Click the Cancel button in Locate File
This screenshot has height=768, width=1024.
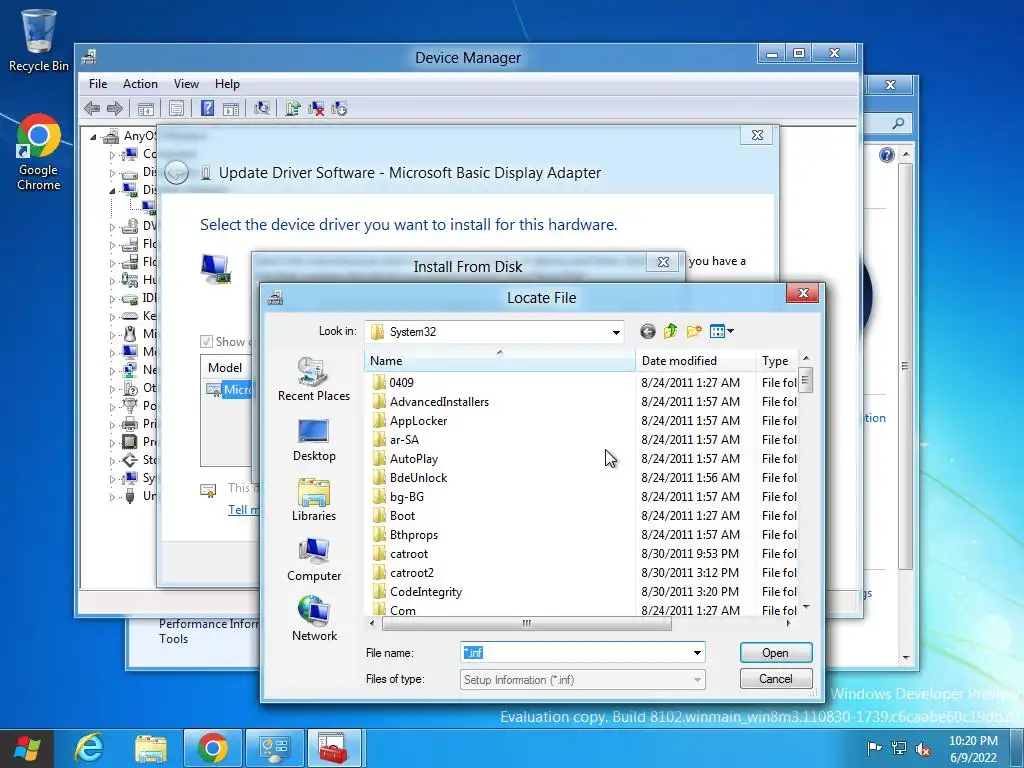point(776,679)
